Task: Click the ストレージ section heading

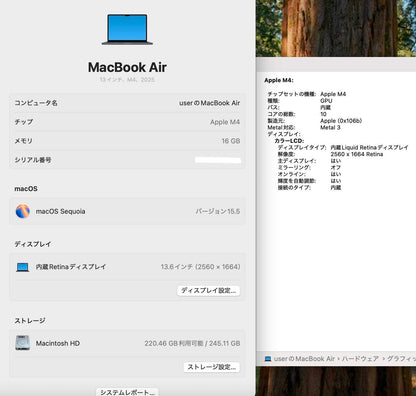Action: [x=30, y=320]
